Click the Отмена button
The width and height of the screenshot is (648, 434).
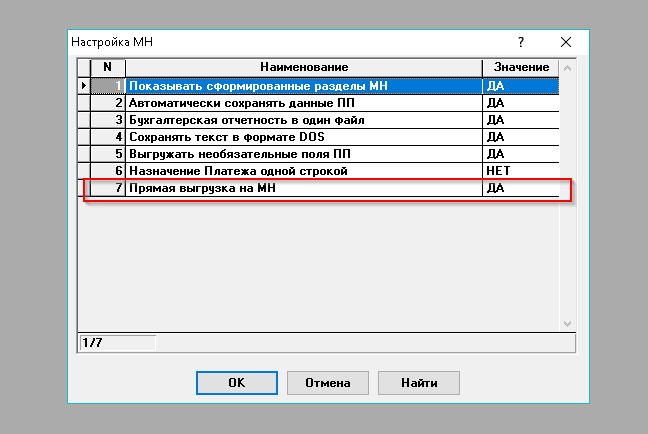[328, 383]
